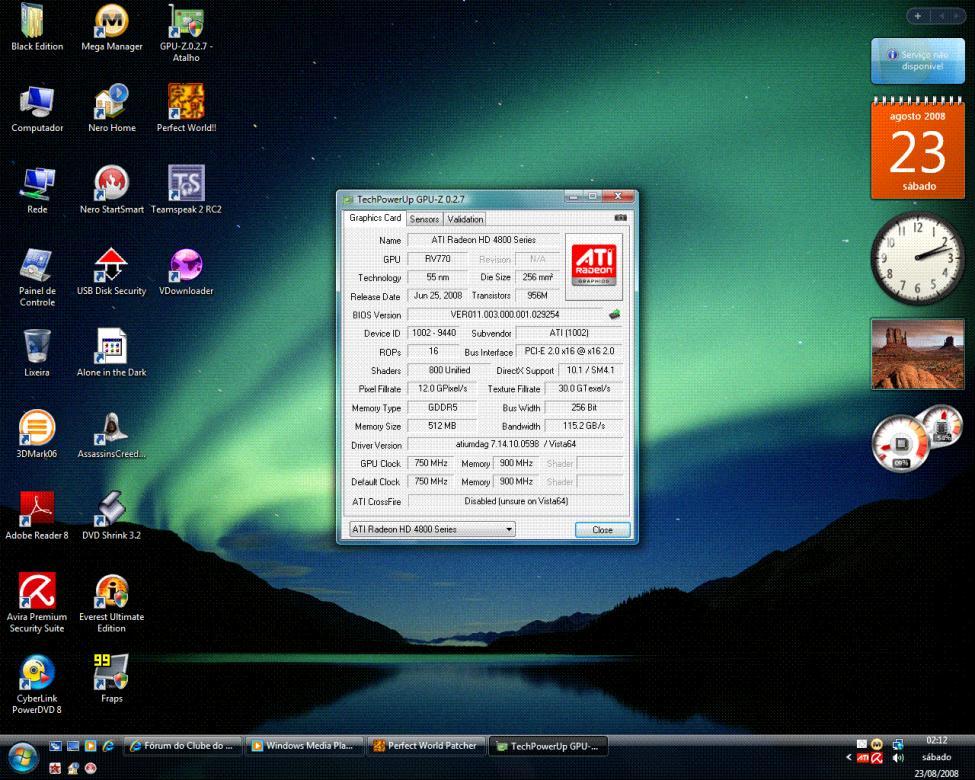Switch to Perfect World Patcher in the taskbar
The width and height of the screenshot is (975, 780).
tap(427, 745)
